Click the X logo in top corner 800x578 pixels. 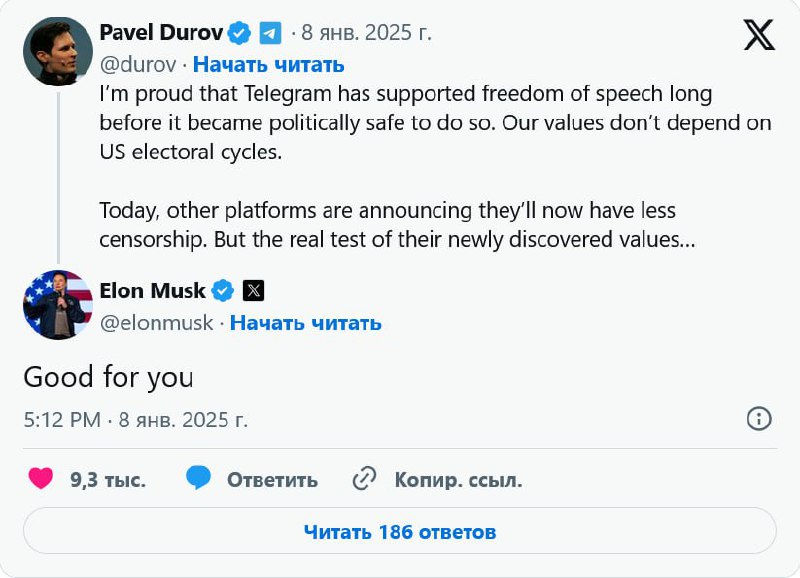[x=759, y=35]
